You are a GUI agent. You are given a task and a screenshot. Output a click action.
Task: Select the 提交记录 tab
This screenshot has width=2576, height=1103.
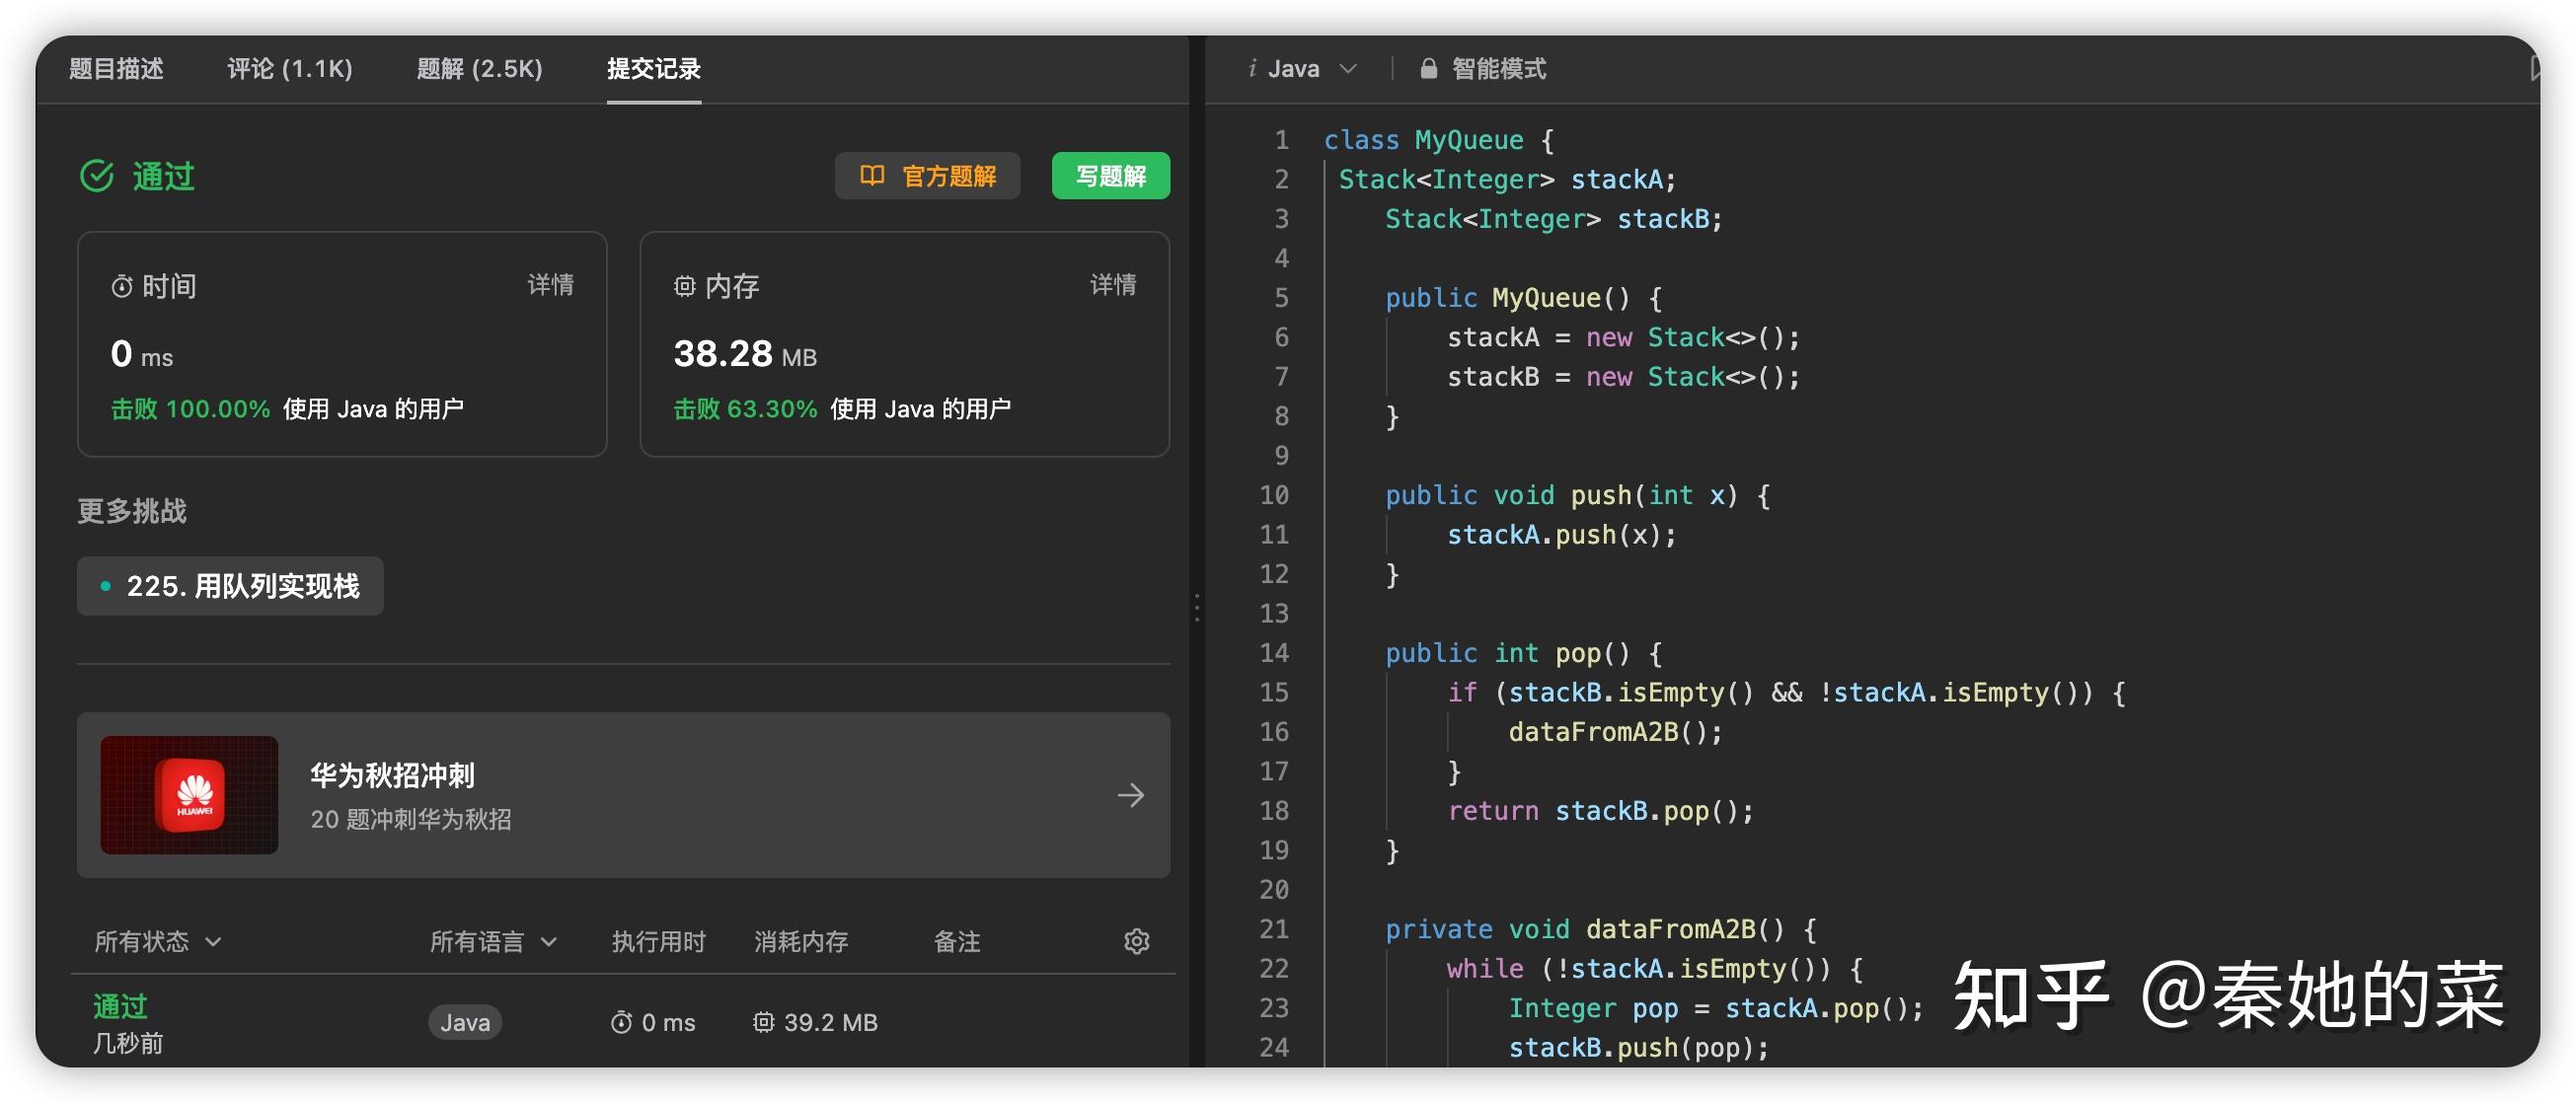tap(653, 68)
